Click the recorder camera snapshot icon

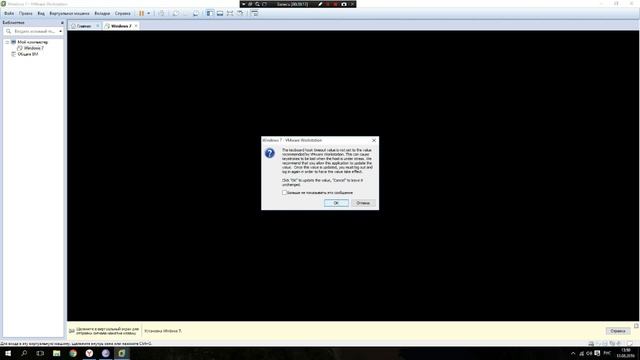[x=344, y=4]
